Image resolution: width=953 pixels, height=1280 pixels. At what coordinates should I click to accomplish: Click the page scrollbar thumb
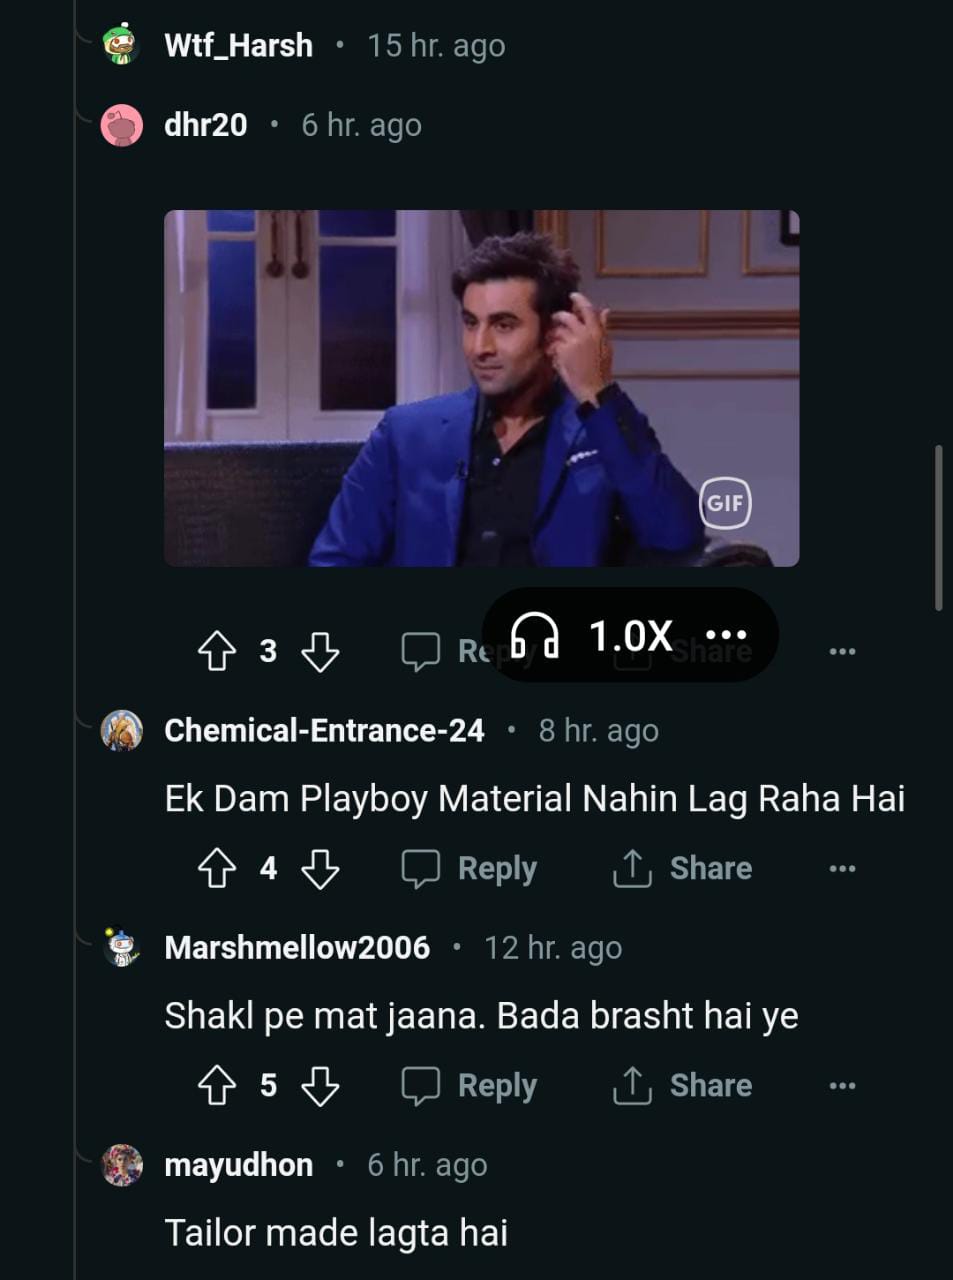pyautogui.click(x=938, y=527)
